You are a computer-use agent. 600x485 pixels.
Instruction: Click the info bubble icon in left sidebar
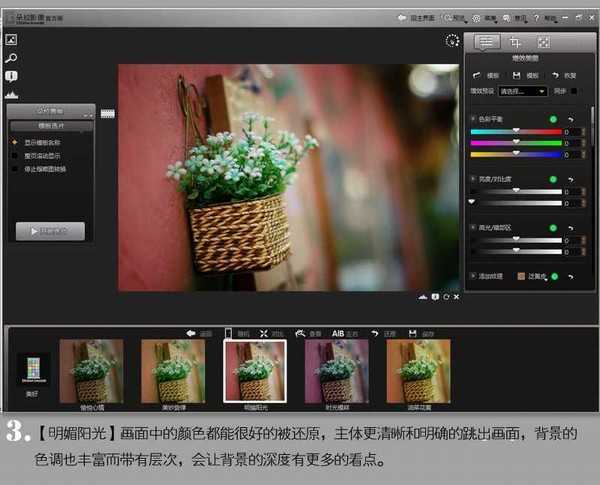(11, 76)
